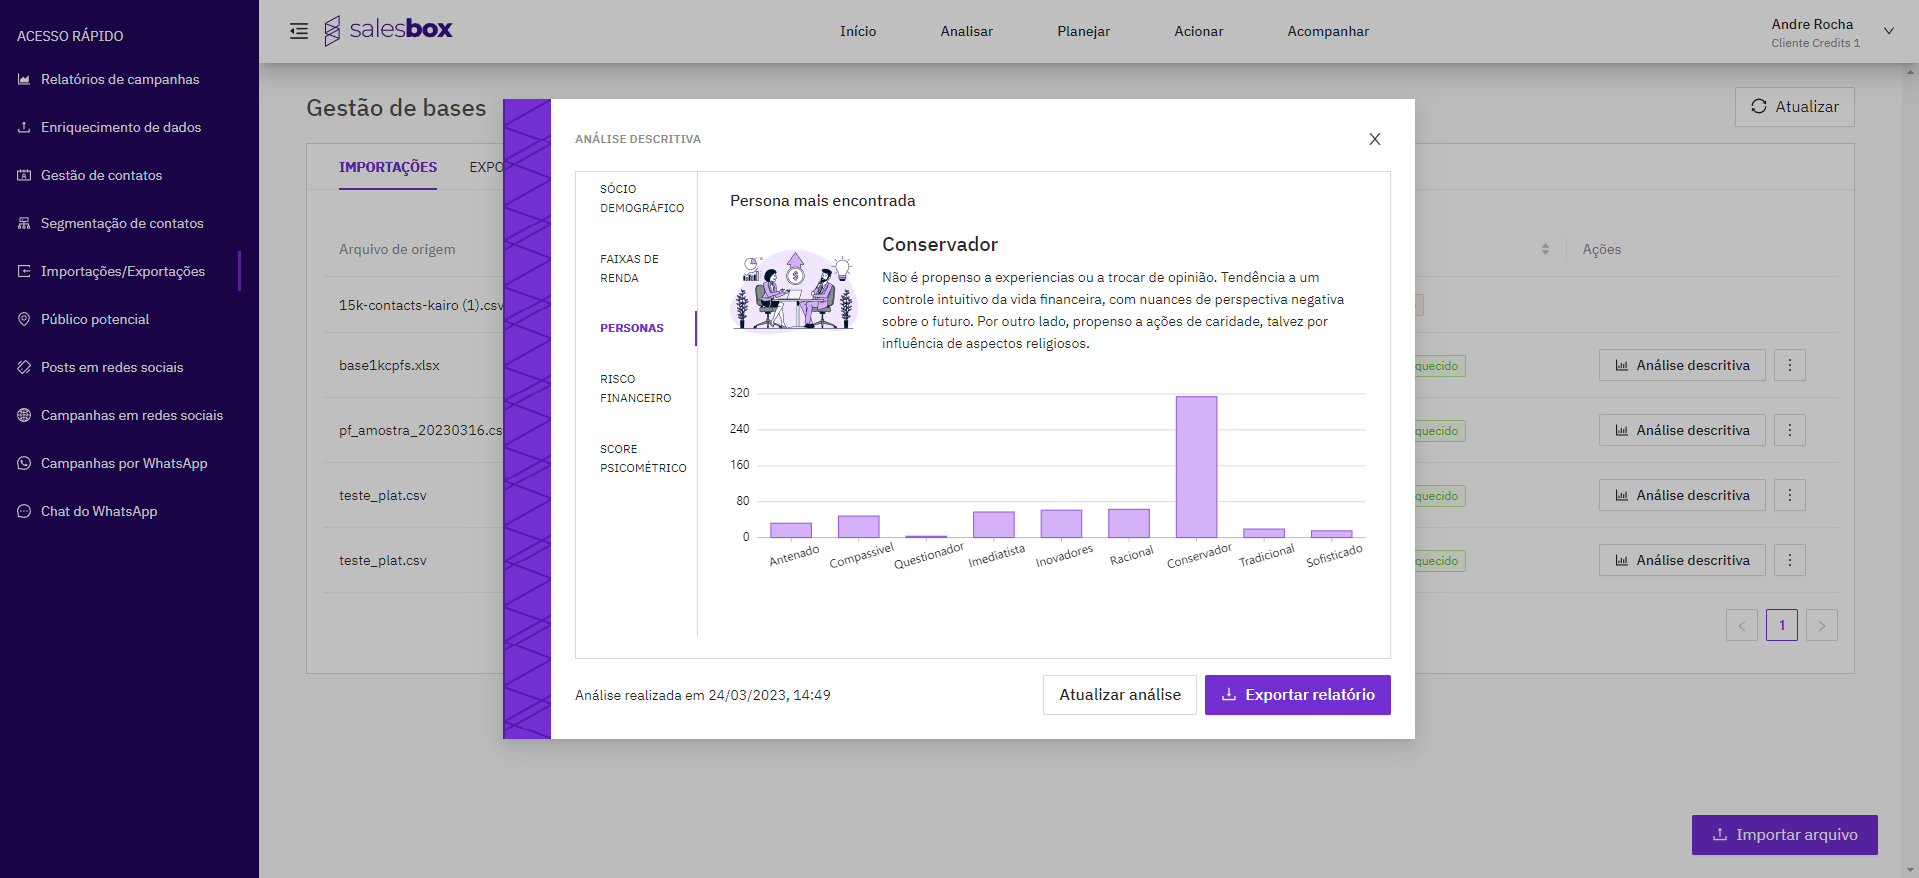The width and height of the screenshot is (1919, 878).
Task: Open Relatórios de campanhas from sidebar
Action: coord(119,79)
